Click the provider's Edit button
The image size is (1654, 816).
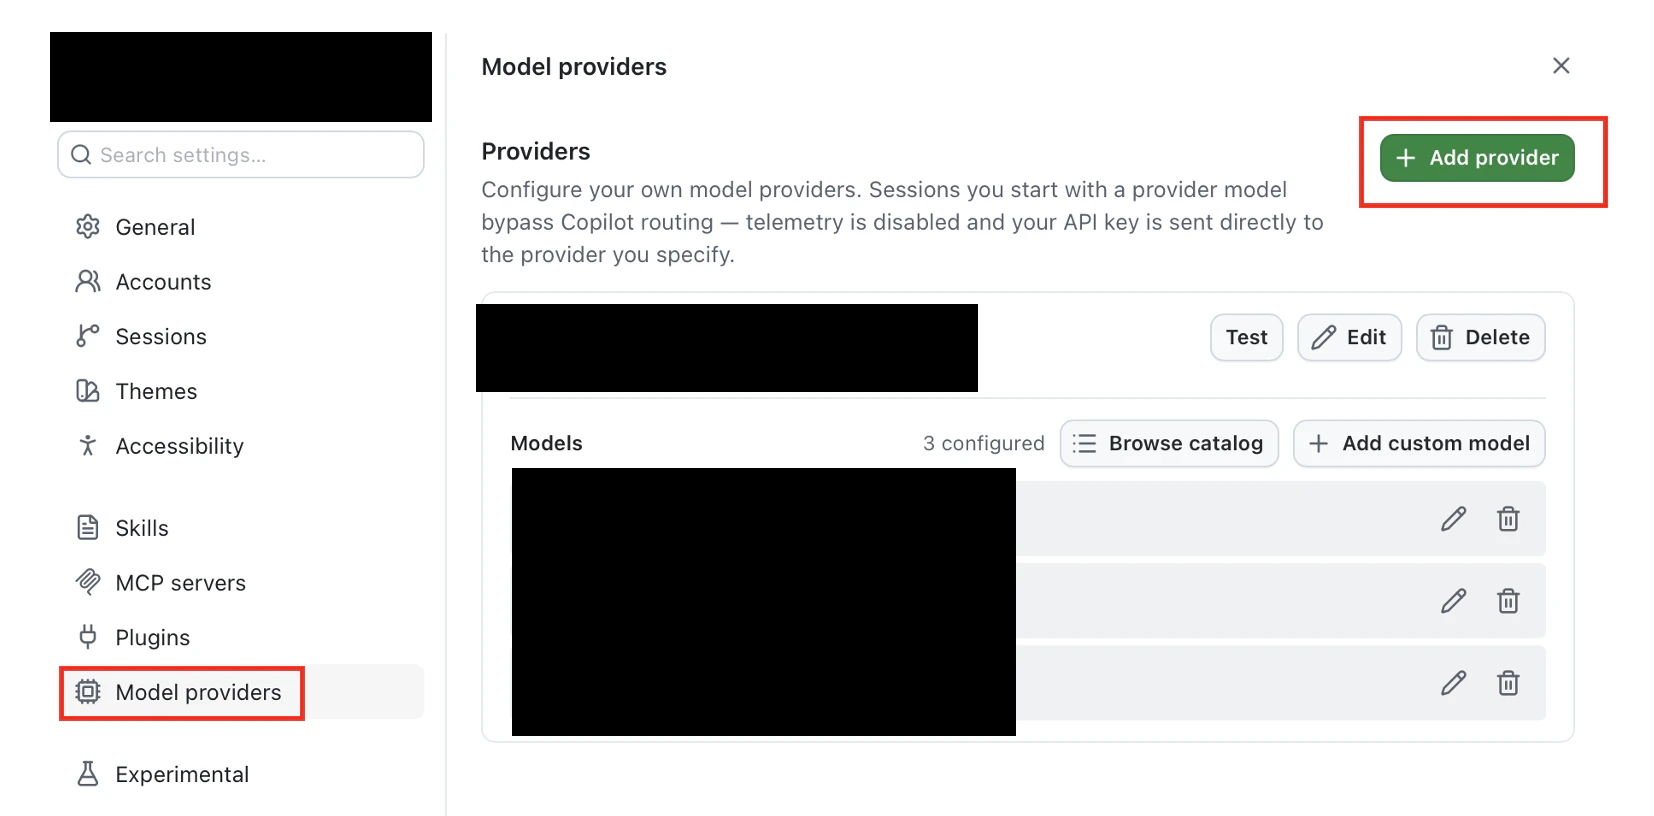click(x=1349, y=338)
